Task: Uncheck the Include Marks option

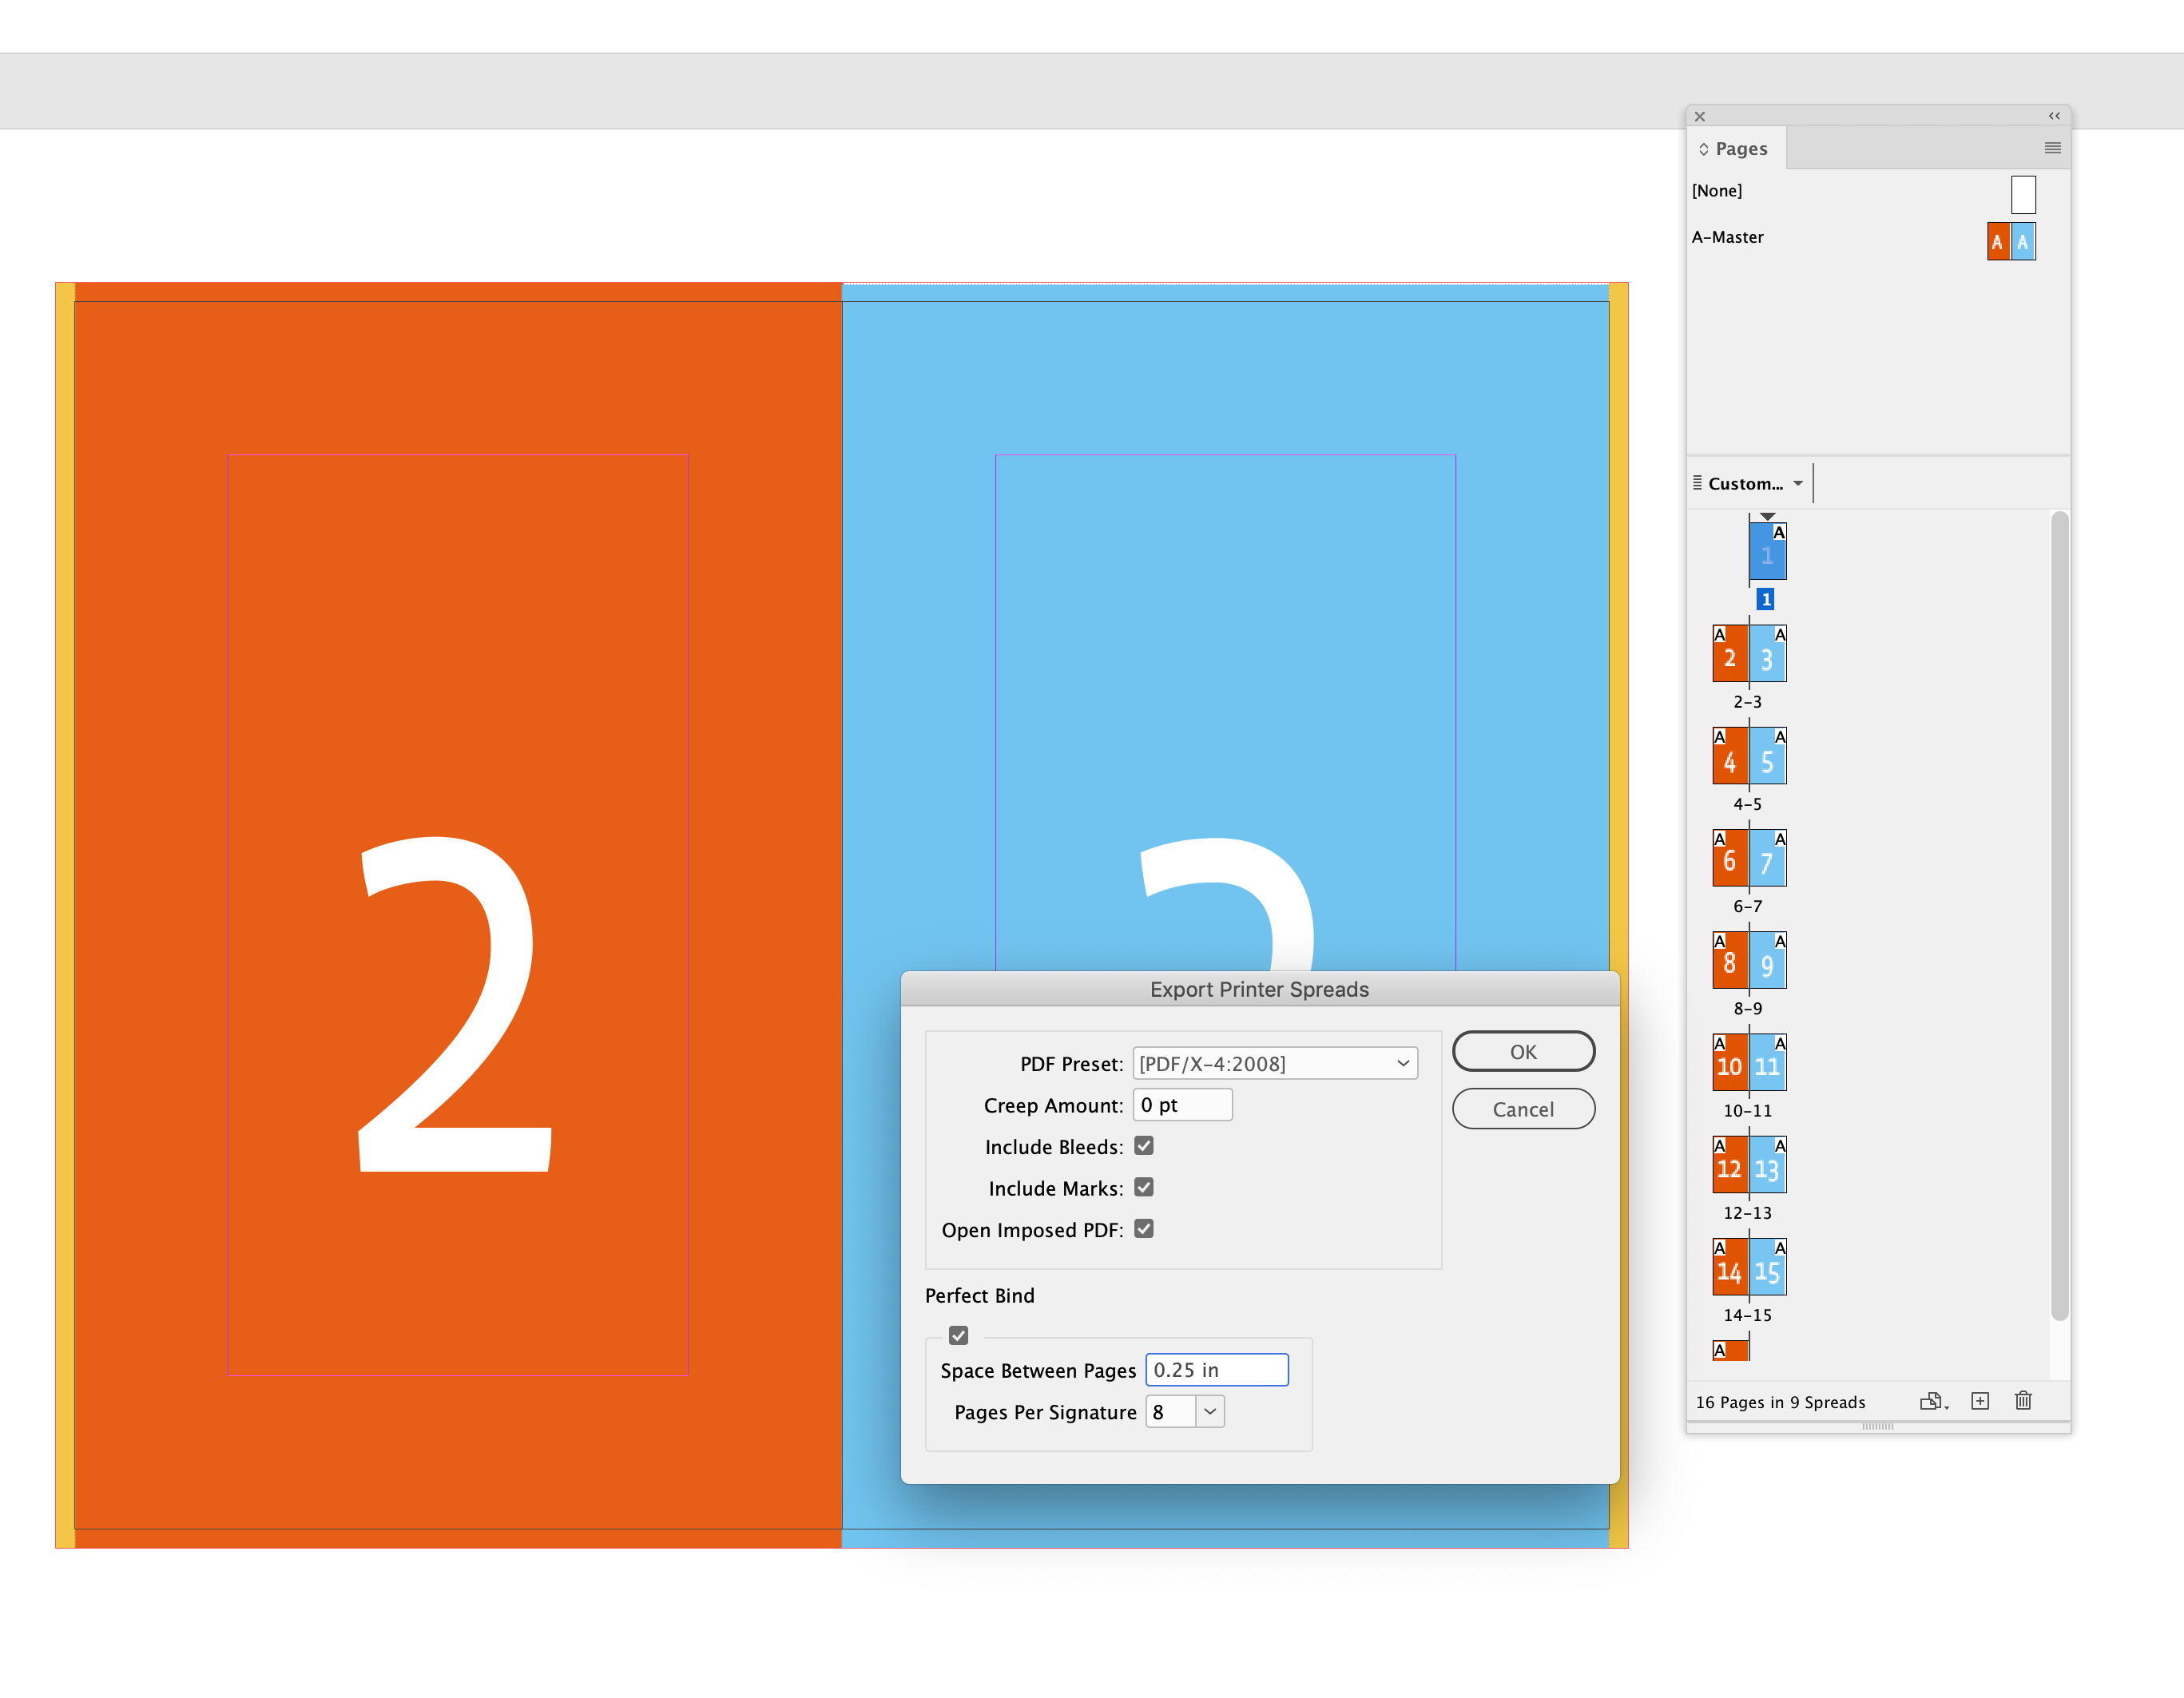Action: click(1143, 1187)
